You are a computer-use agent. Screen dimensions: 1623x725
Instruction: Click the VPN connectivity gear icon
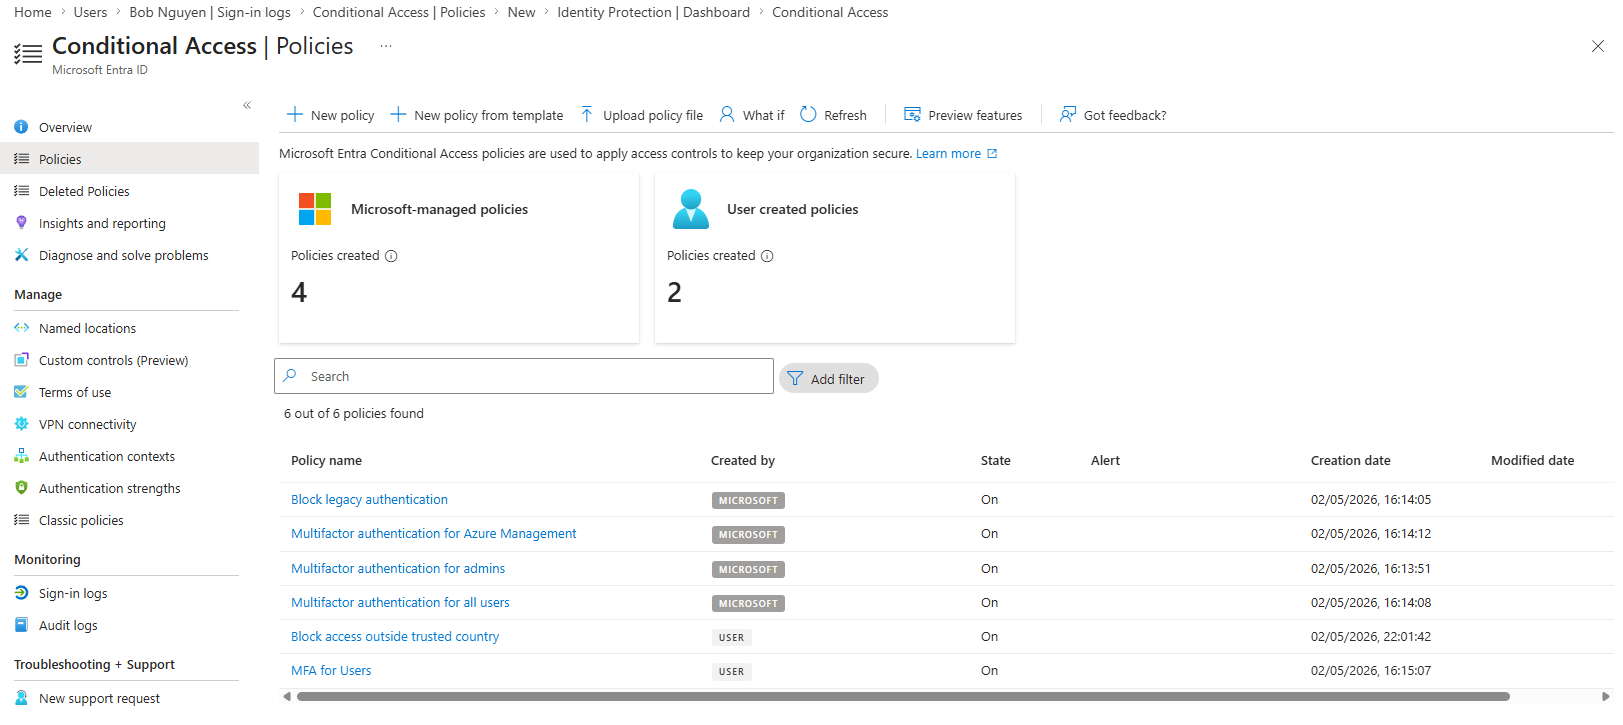21,424
